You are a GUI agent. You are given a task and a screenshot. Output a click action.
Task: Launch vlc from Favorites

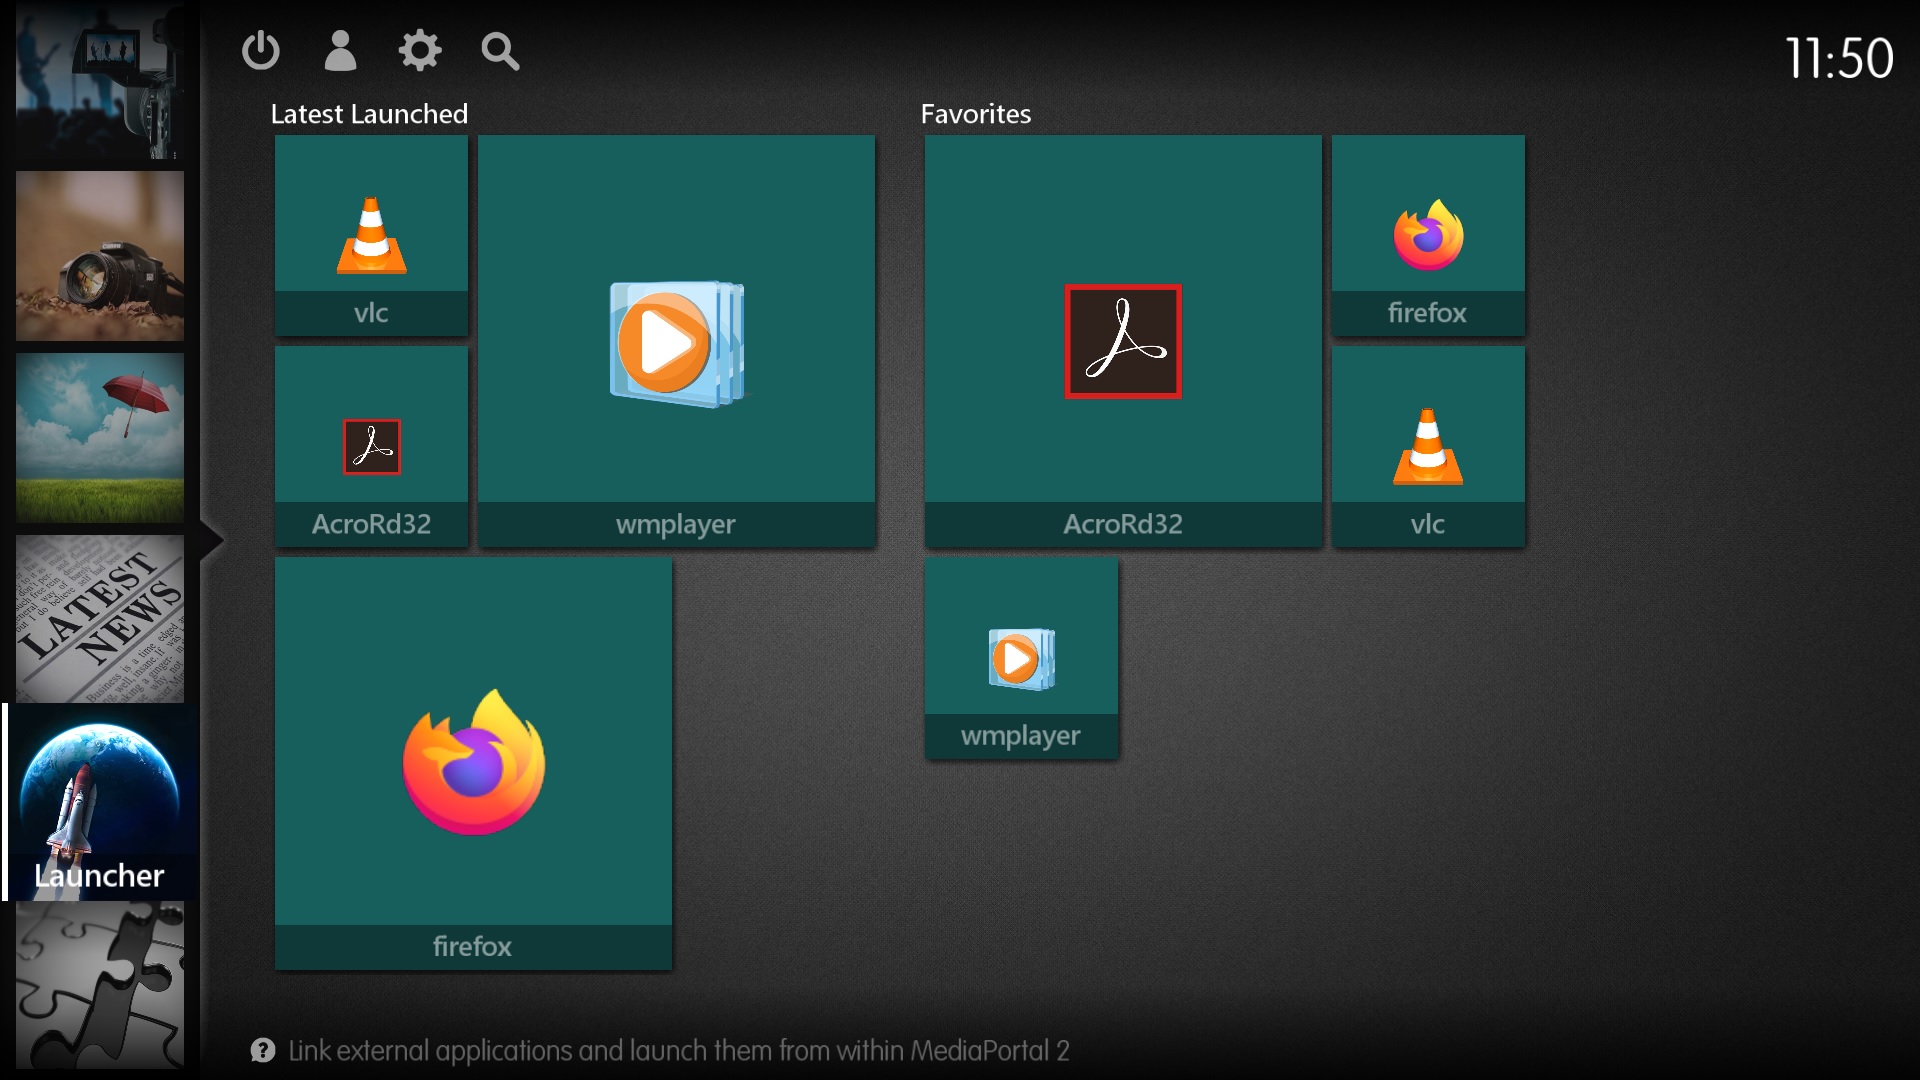(x=1428, y=446)
